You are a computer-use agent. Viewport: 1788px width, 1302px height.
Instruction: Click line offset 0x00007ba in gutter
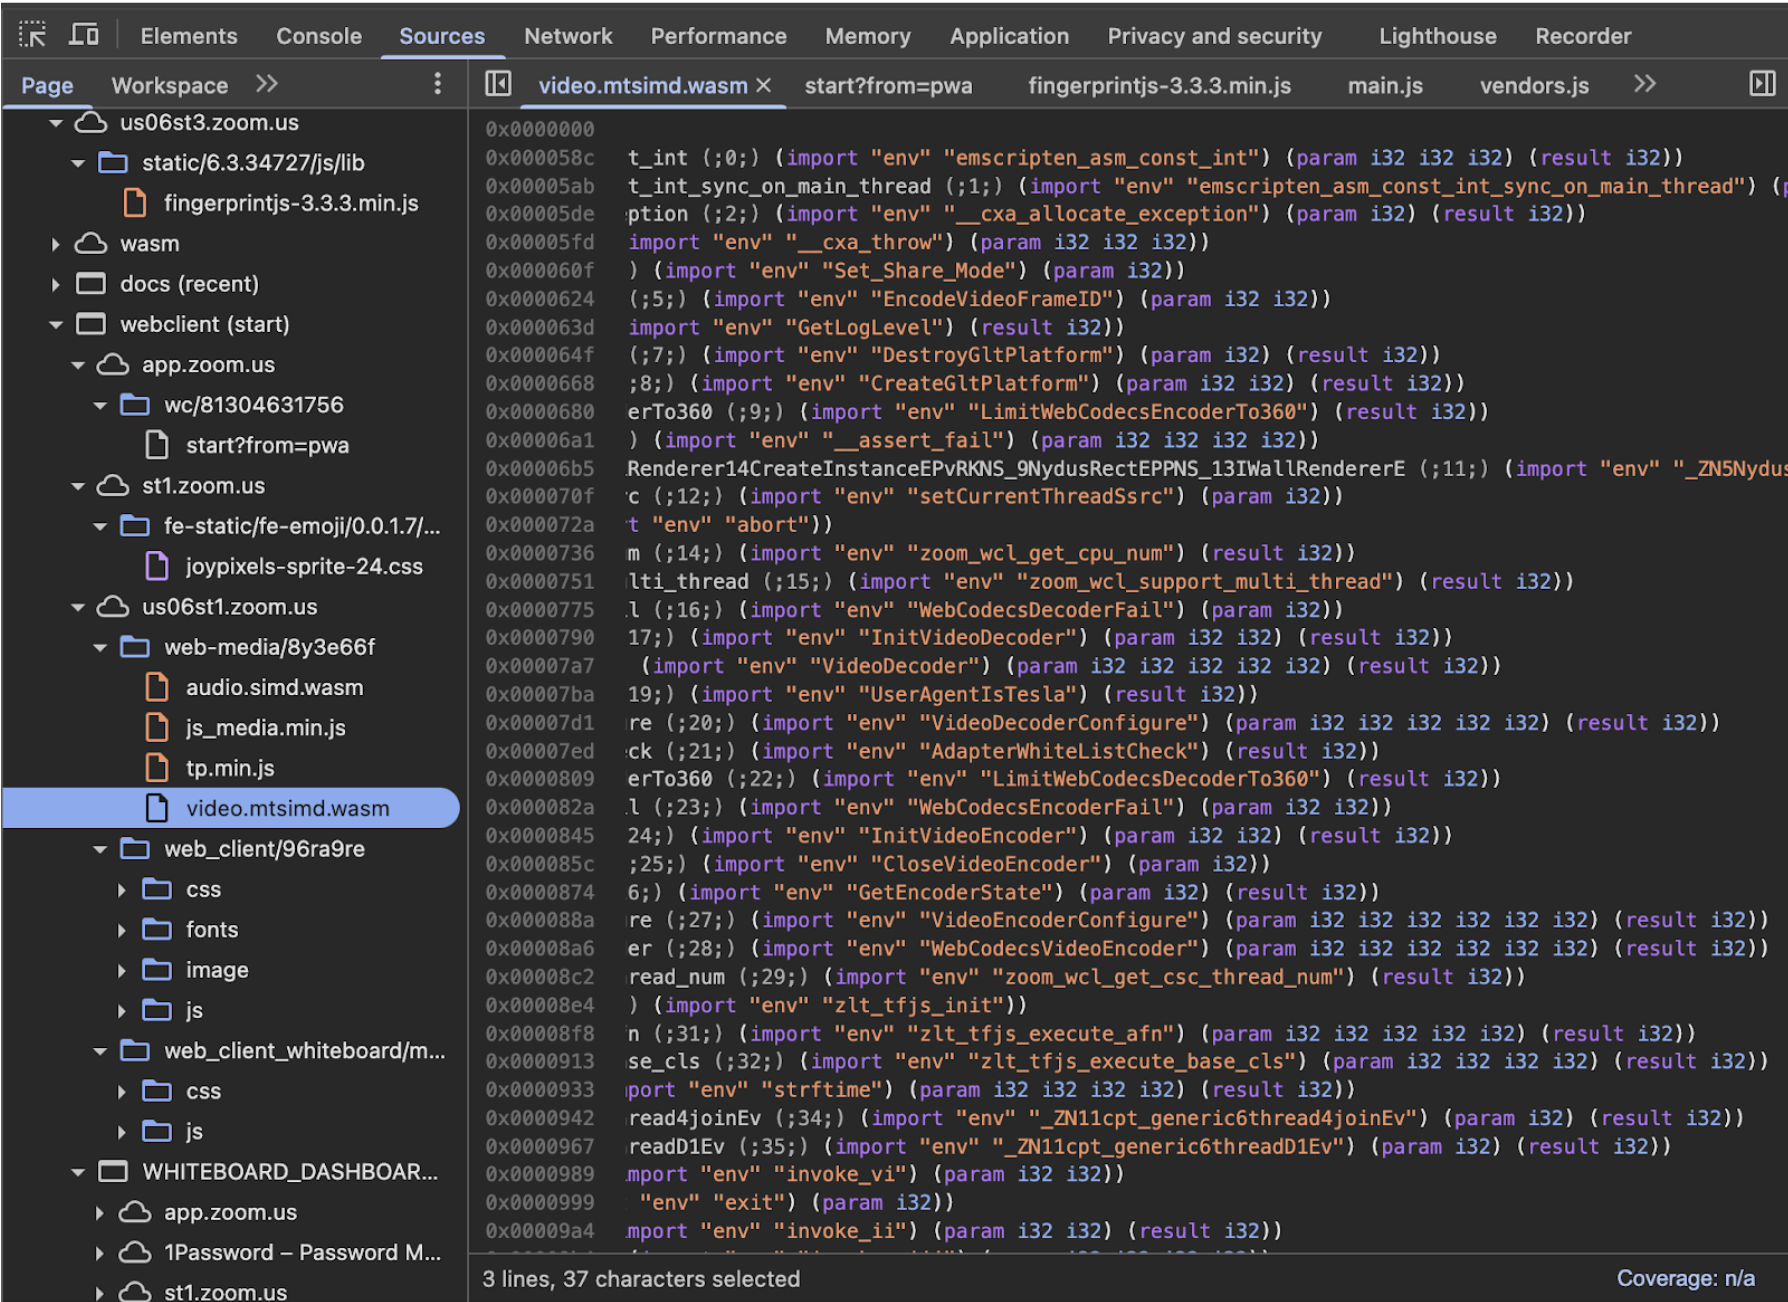pos(540,694)
